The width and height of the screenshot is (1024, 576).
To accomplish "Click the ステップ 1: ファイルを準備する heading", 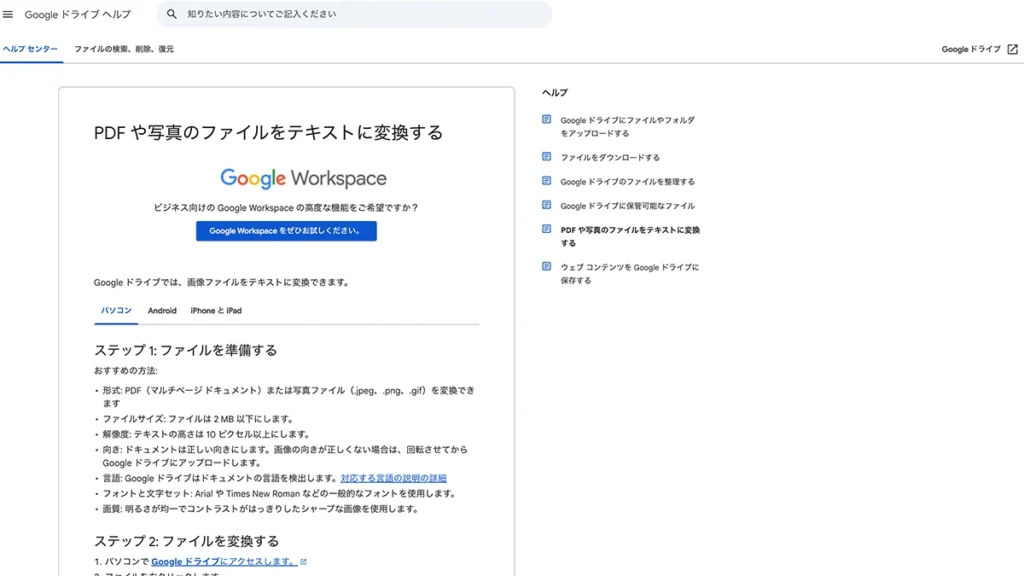I will click(x=185, y=351).
